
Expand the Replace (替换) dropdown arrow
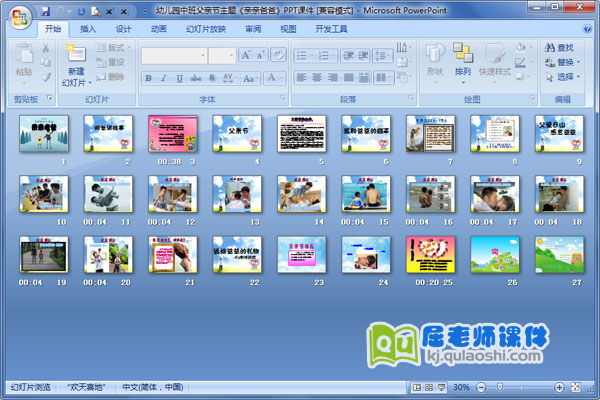pos(579,62)
